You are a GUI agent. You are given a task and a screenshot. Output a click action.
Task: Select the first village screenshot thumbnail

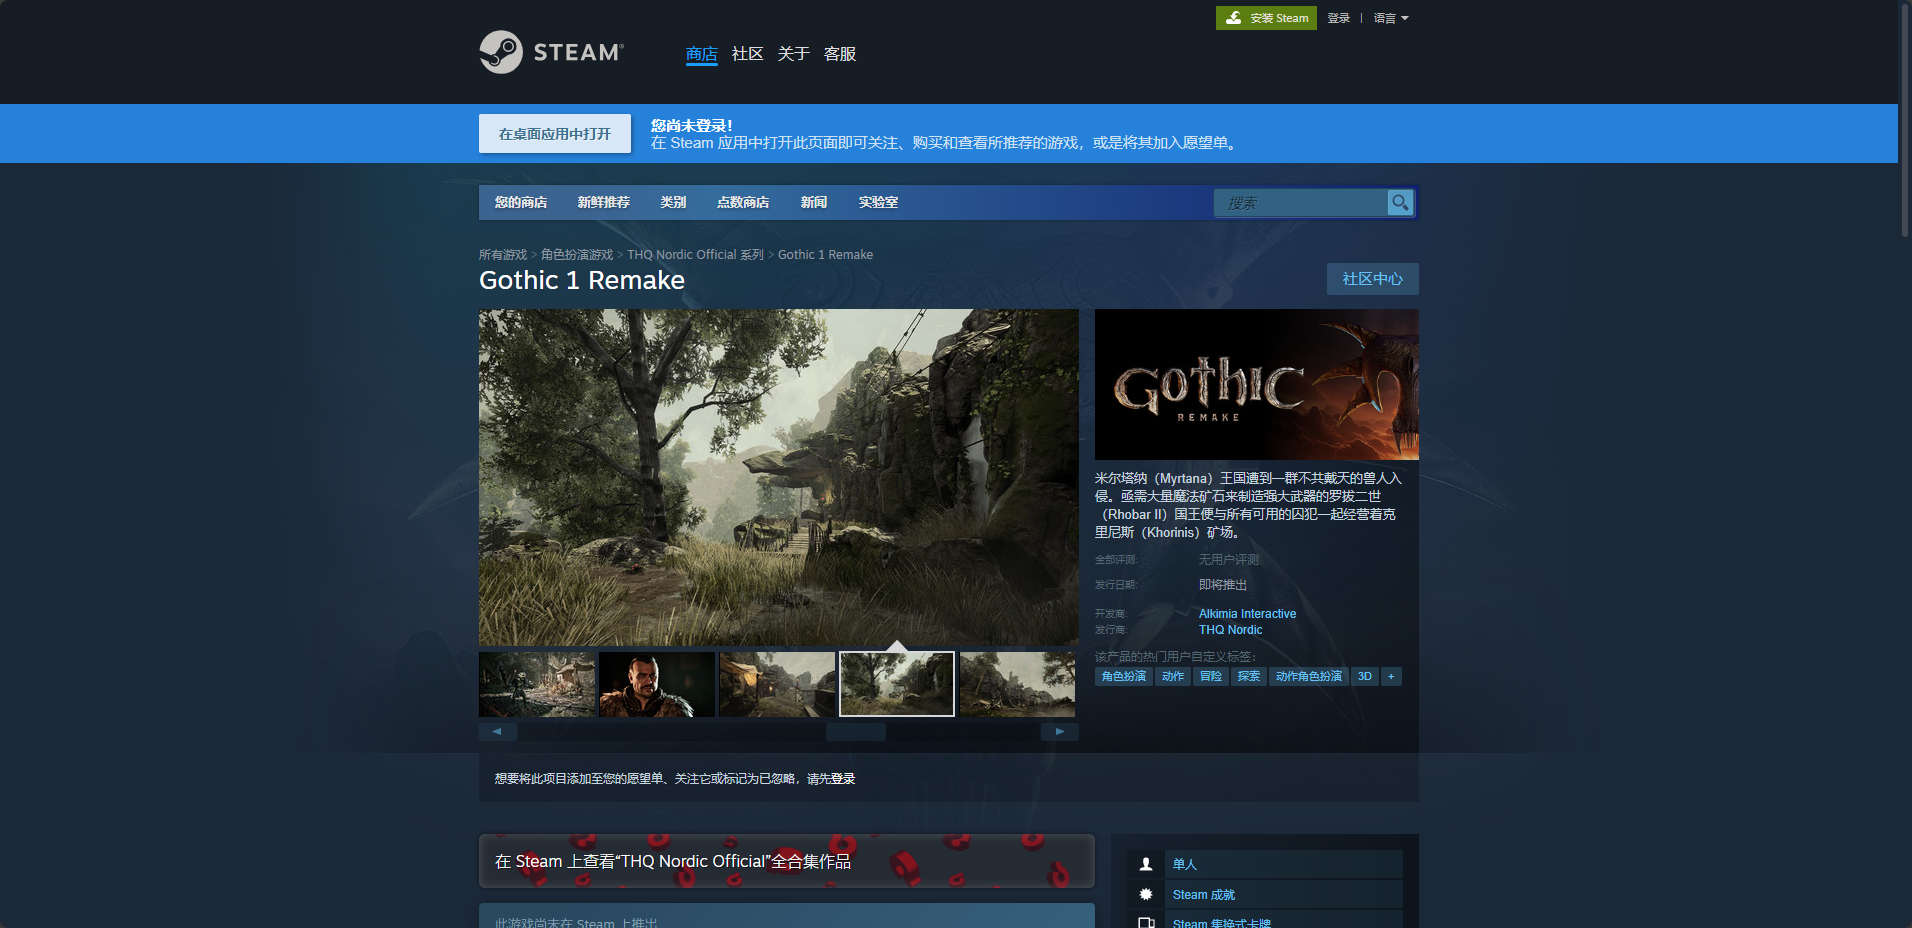[537, 684]
